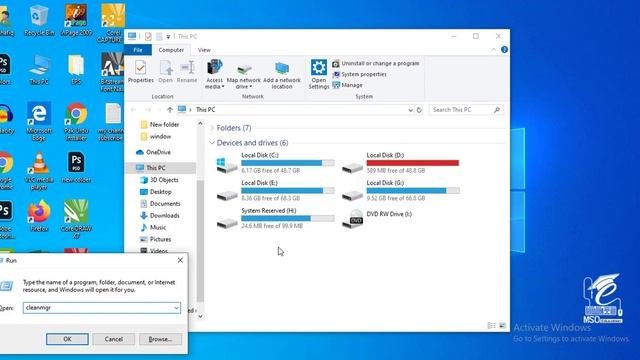Open the new folder PSD file icon
The image size is (640, 360).
76,167
